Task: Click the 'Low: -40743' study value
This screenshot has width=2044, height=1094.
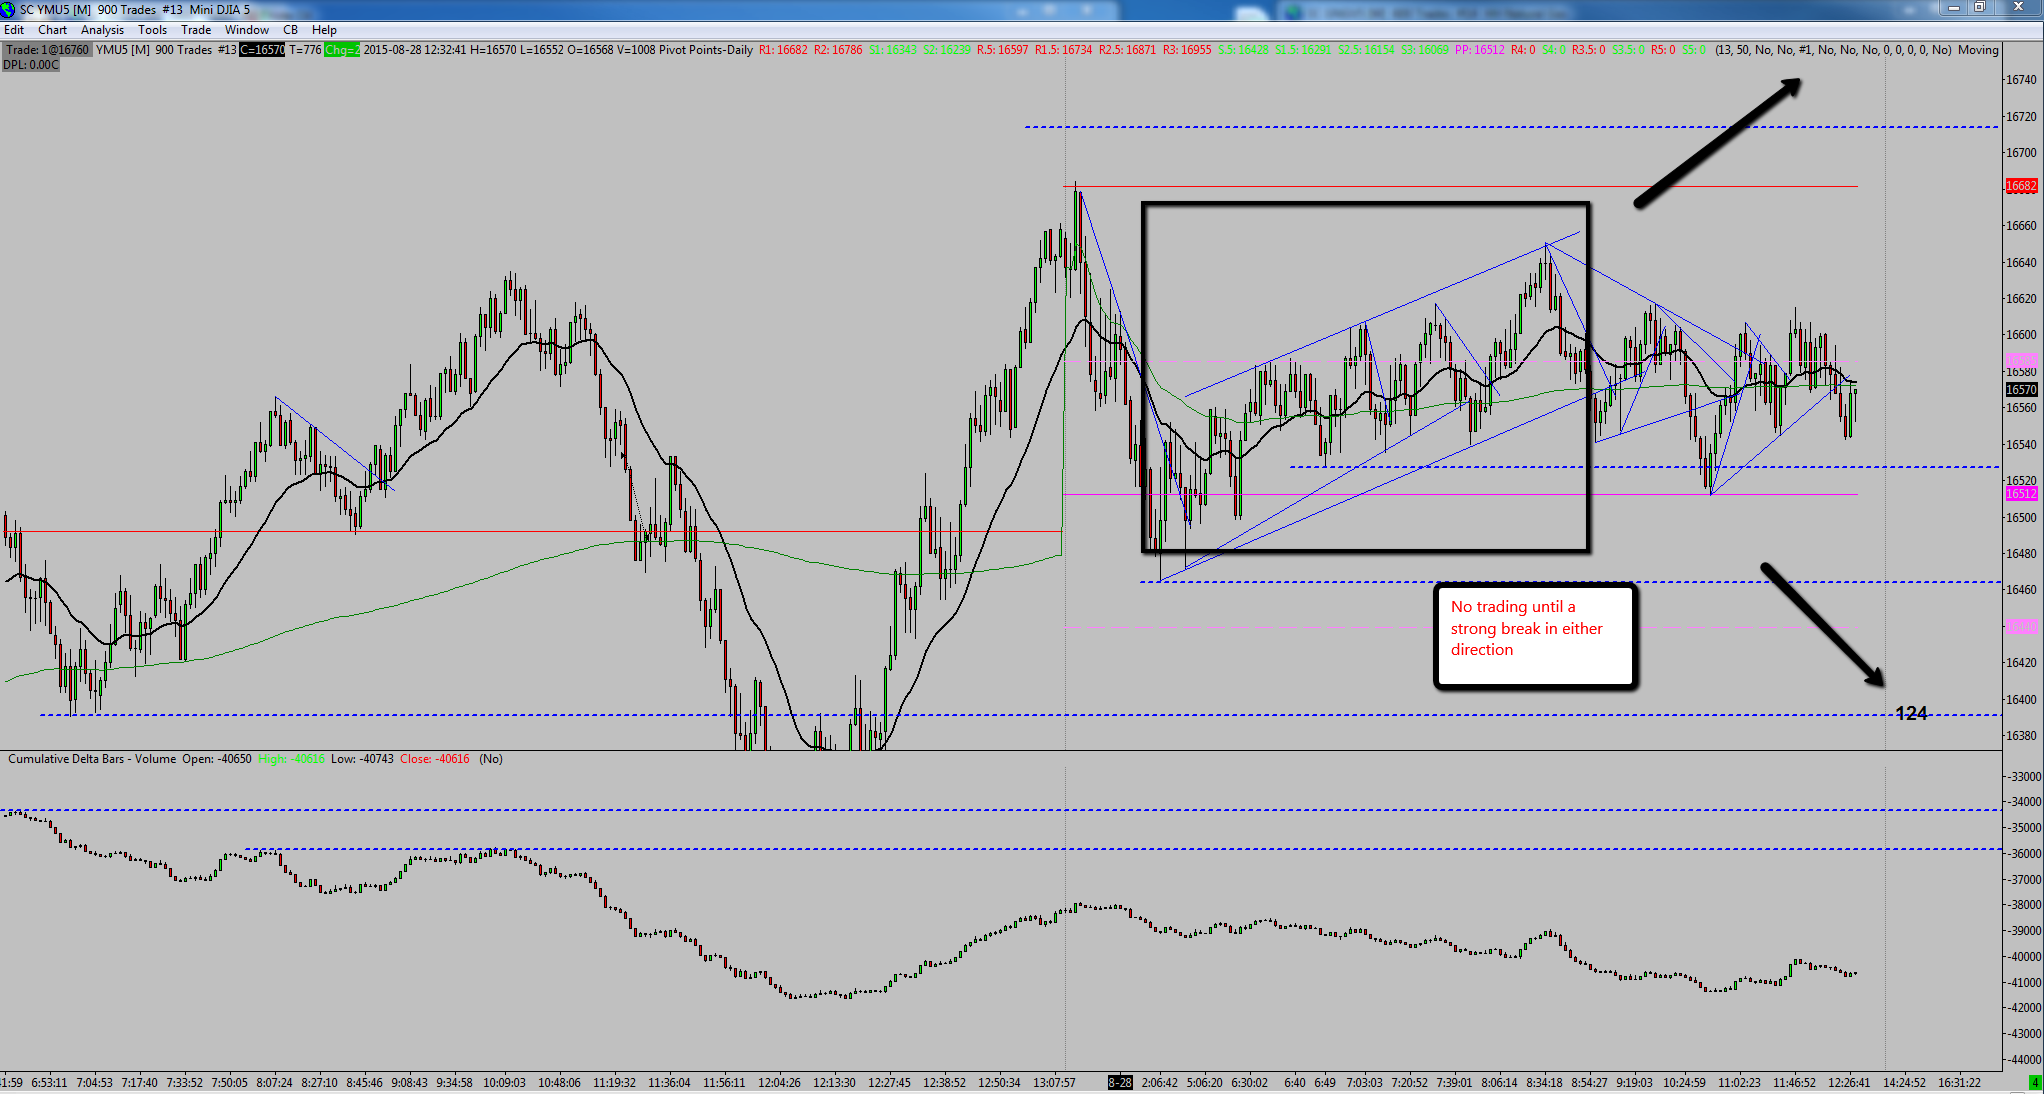Action: click(x=362, y=759)
